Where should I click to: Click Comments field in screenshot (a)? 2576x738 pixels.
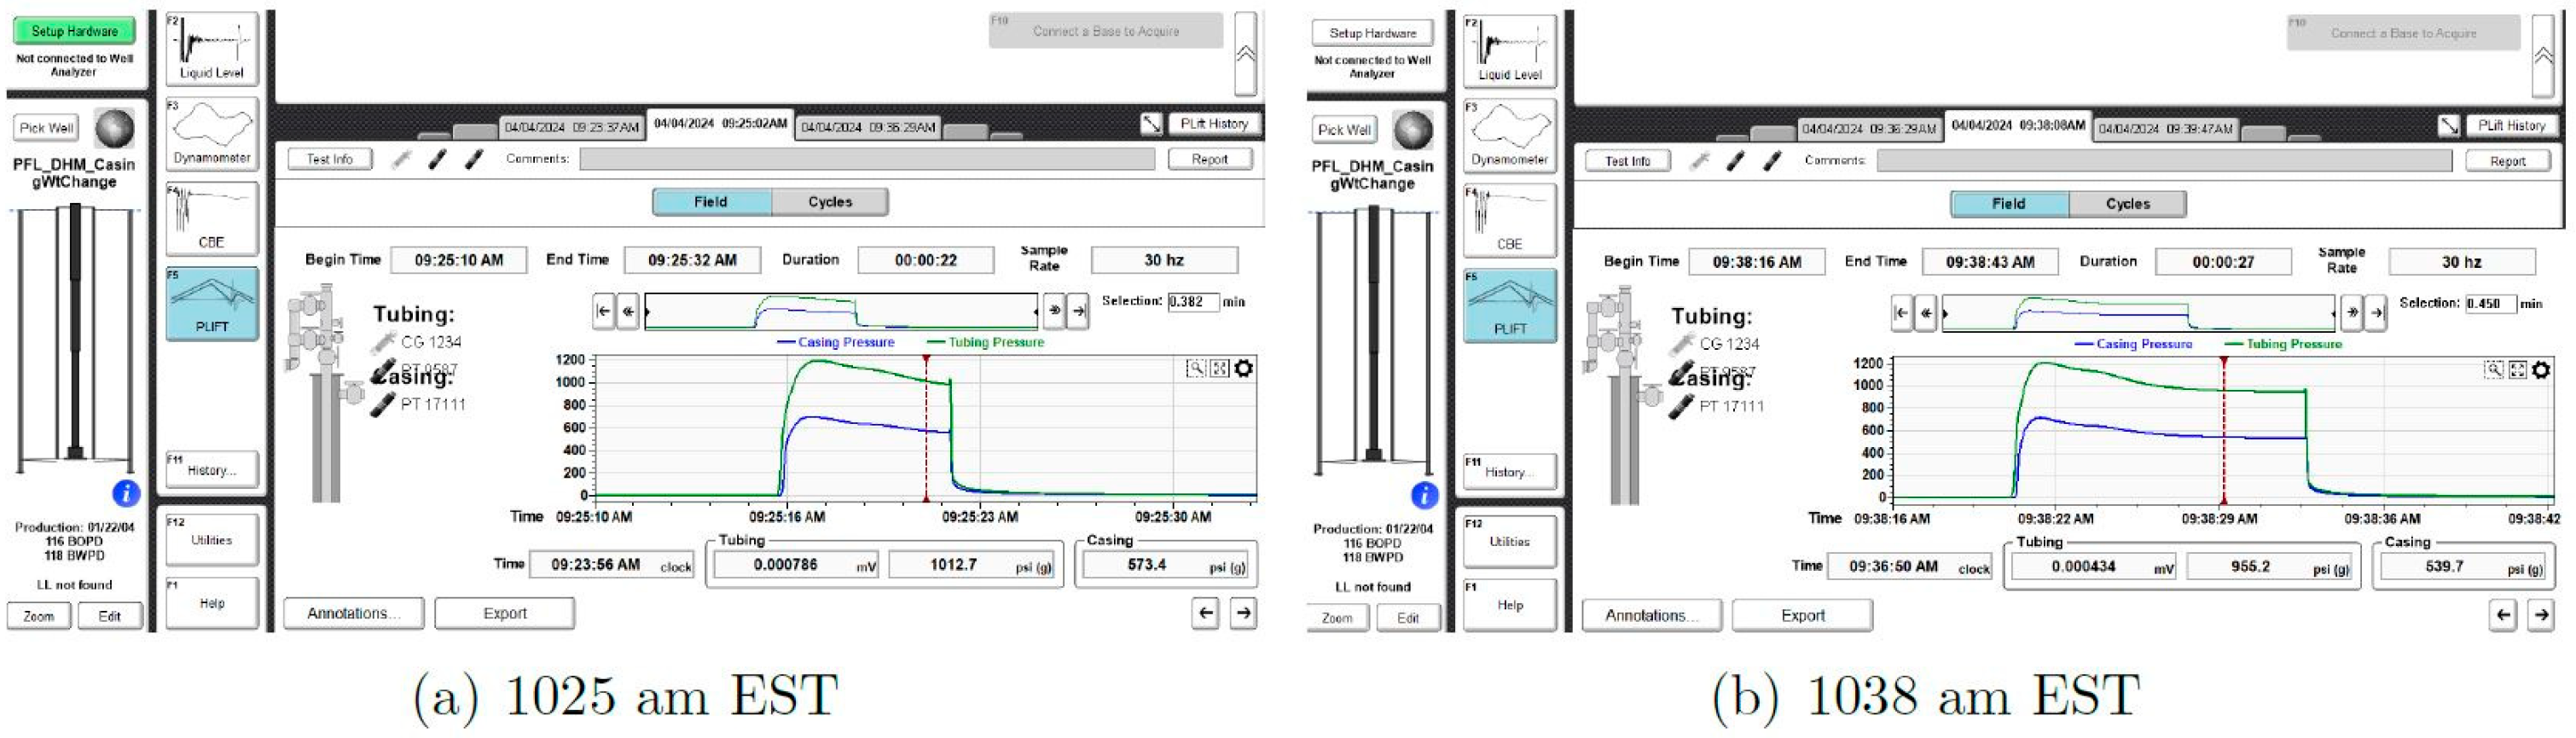point(867,159)
